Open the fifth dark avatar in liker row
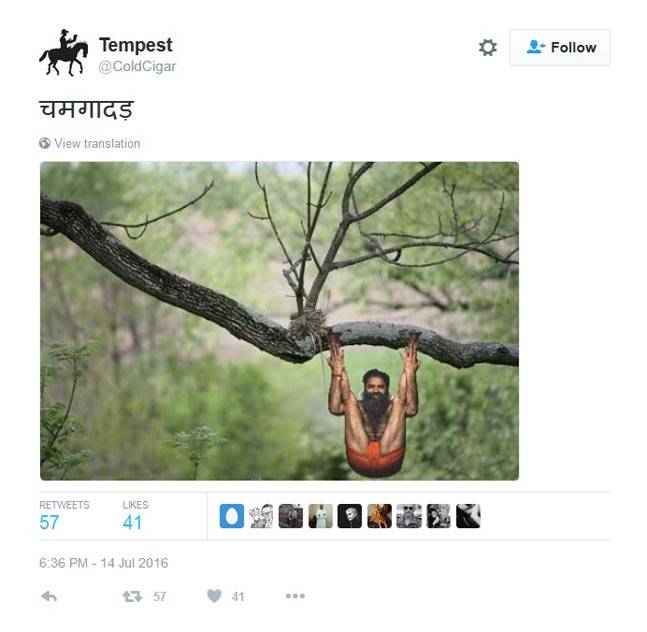647x632 pixels. point(350,516)
